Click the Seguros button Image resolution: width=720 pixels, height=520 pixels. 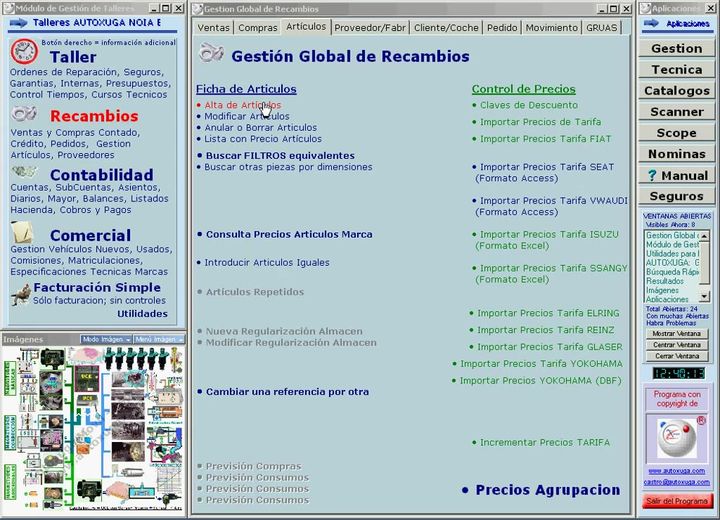coord(676,196)
